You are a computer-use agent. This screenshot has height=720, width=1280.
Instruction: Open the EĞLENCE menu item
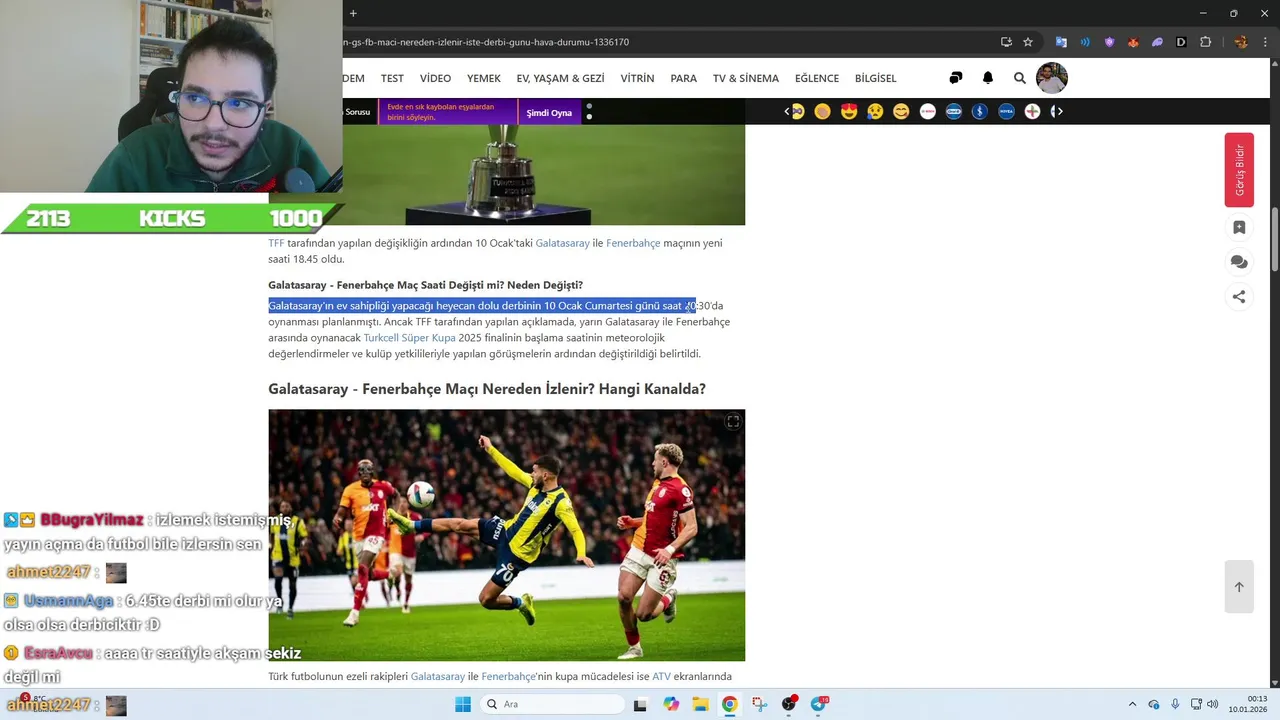pos(817,78)
